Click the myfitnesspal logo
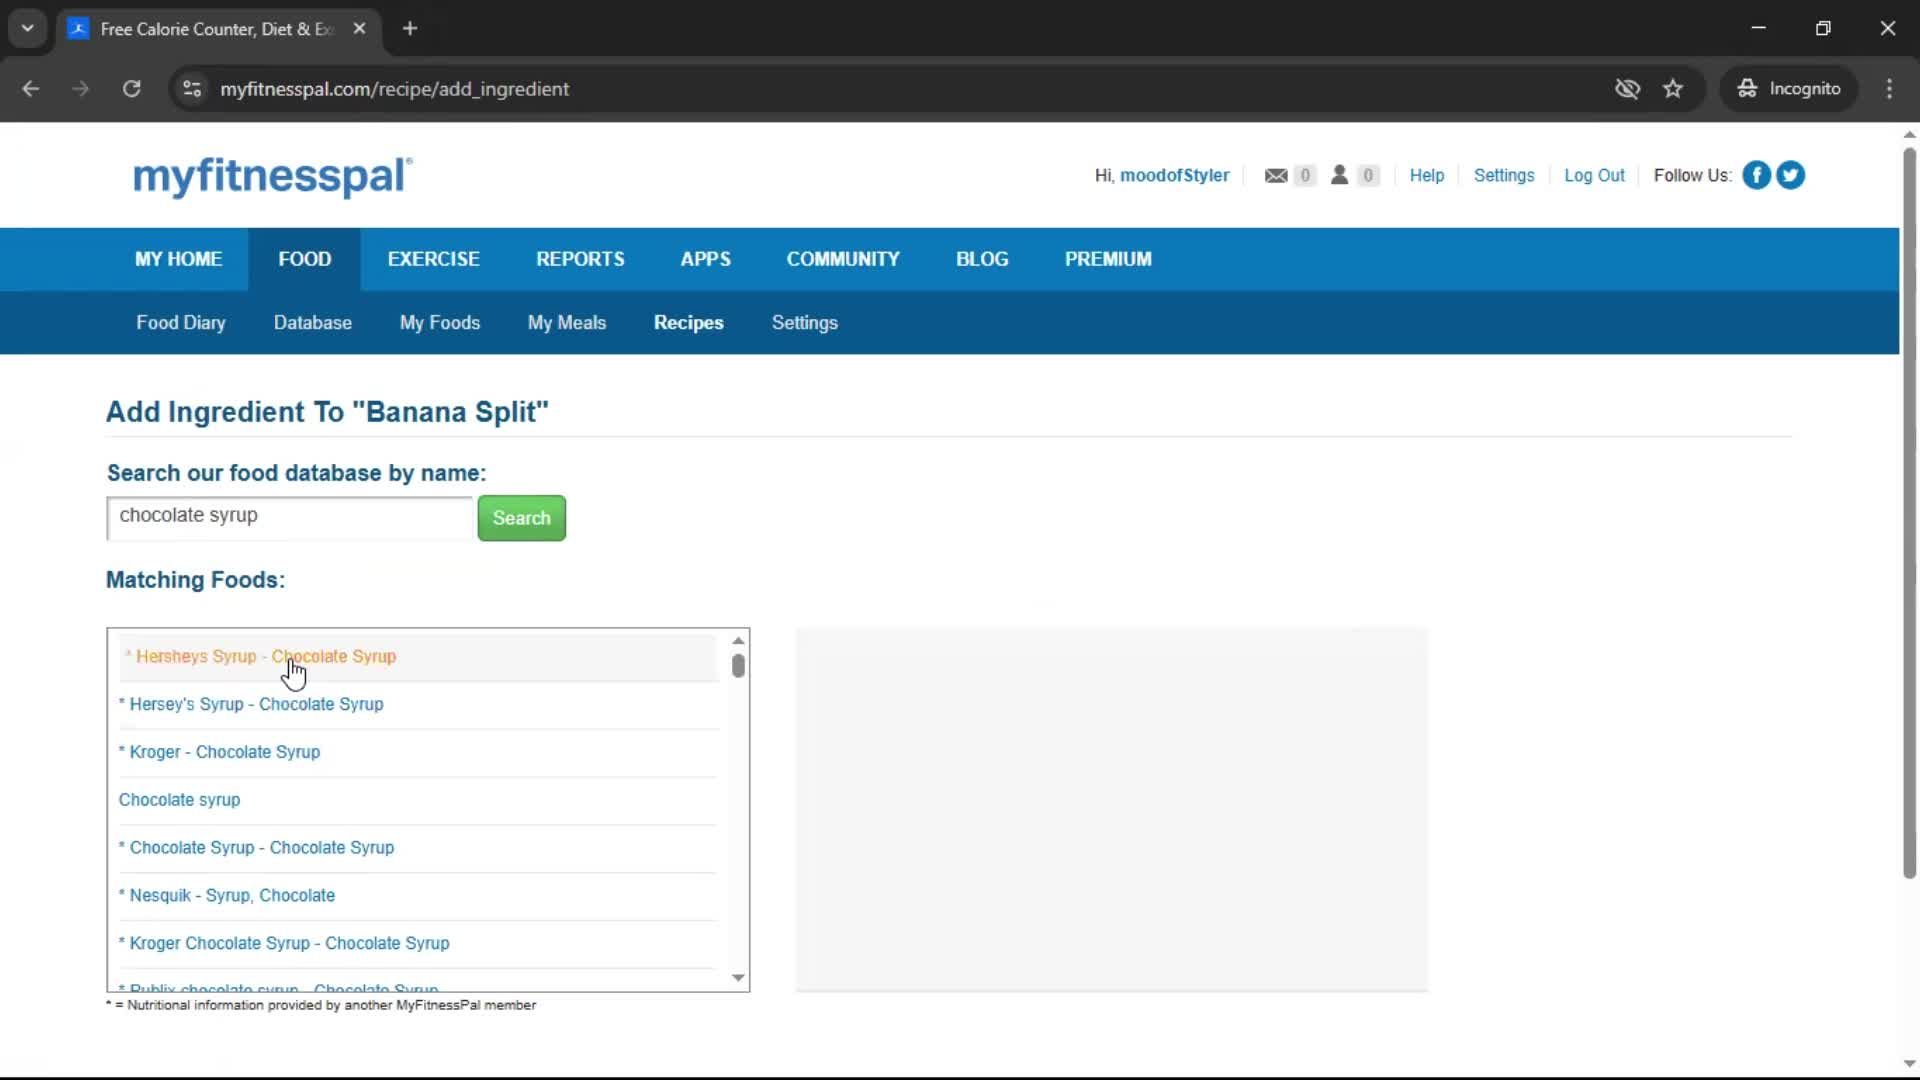This screenshot has width=1920, height=1080. tap(272, 177)
